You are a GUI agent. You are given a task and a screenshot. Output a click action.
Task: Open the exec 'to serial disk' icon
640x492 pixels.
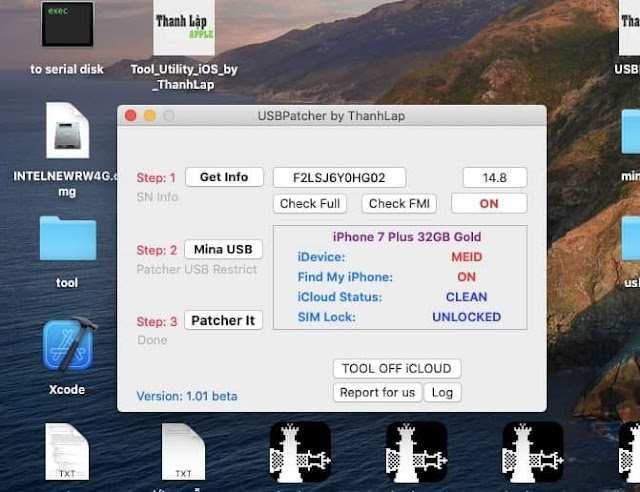(x=67, y=24)
